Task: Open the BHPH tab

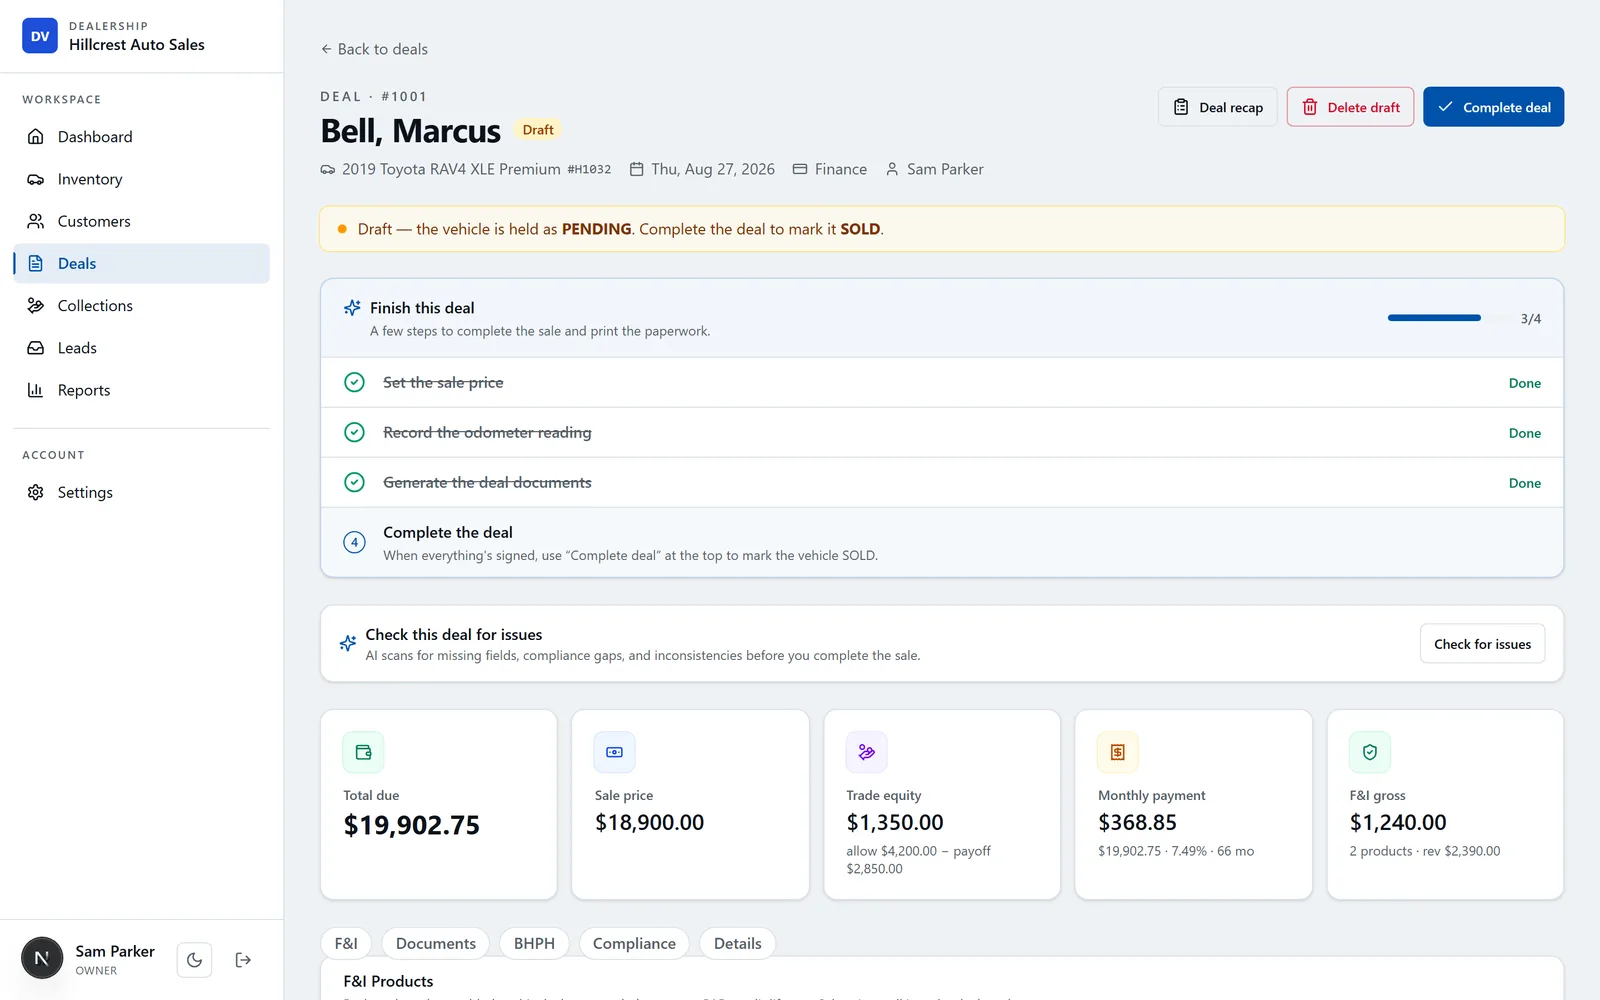Action: (x=534, y=943)
